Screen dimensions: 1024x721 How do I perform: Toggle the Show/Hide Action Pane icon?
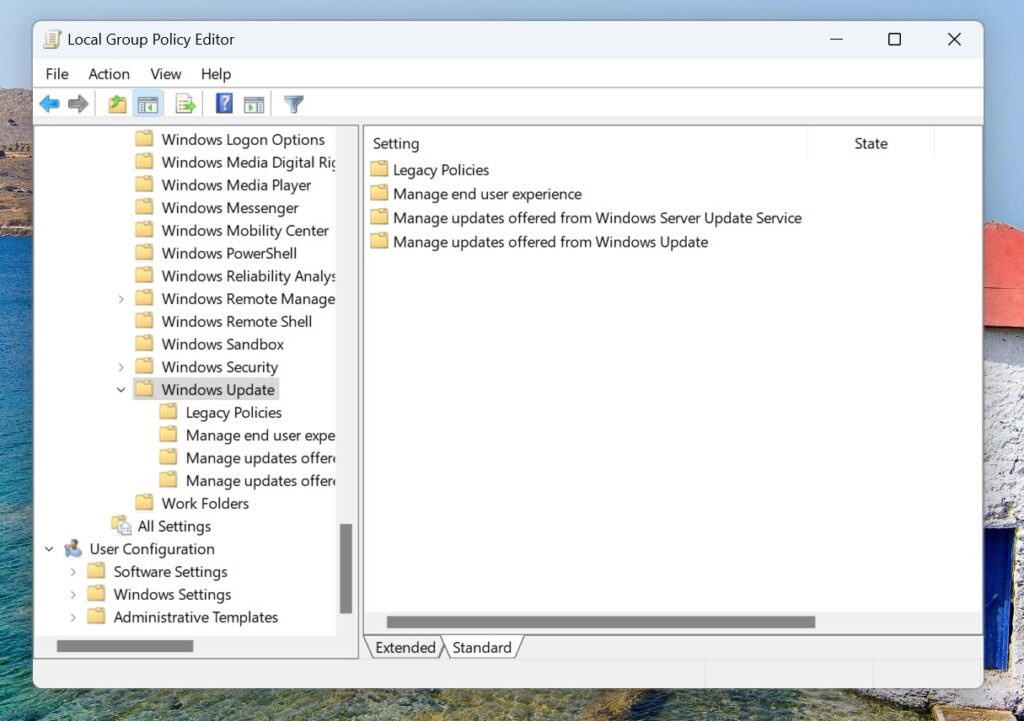tap(254, 104)
